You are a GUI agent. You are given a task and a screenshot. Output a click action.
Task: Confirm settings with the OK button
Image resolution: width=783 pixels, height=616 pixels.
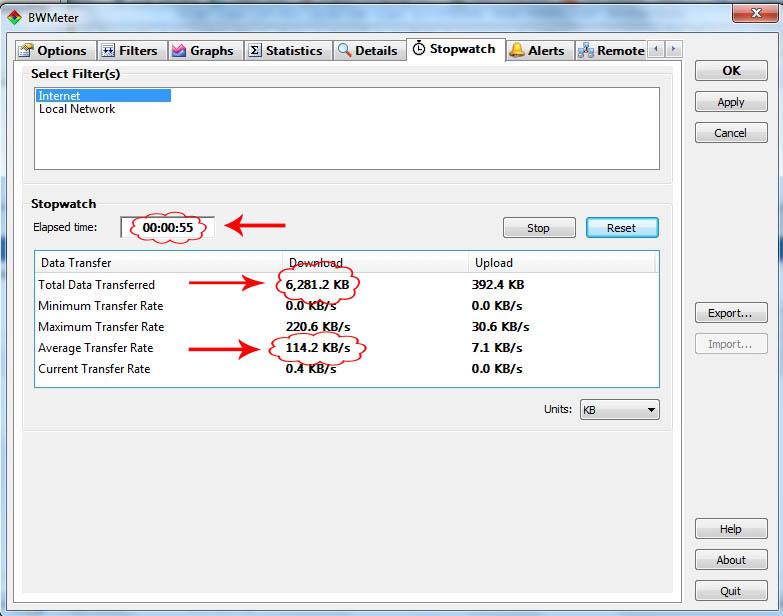click(731, 71)
